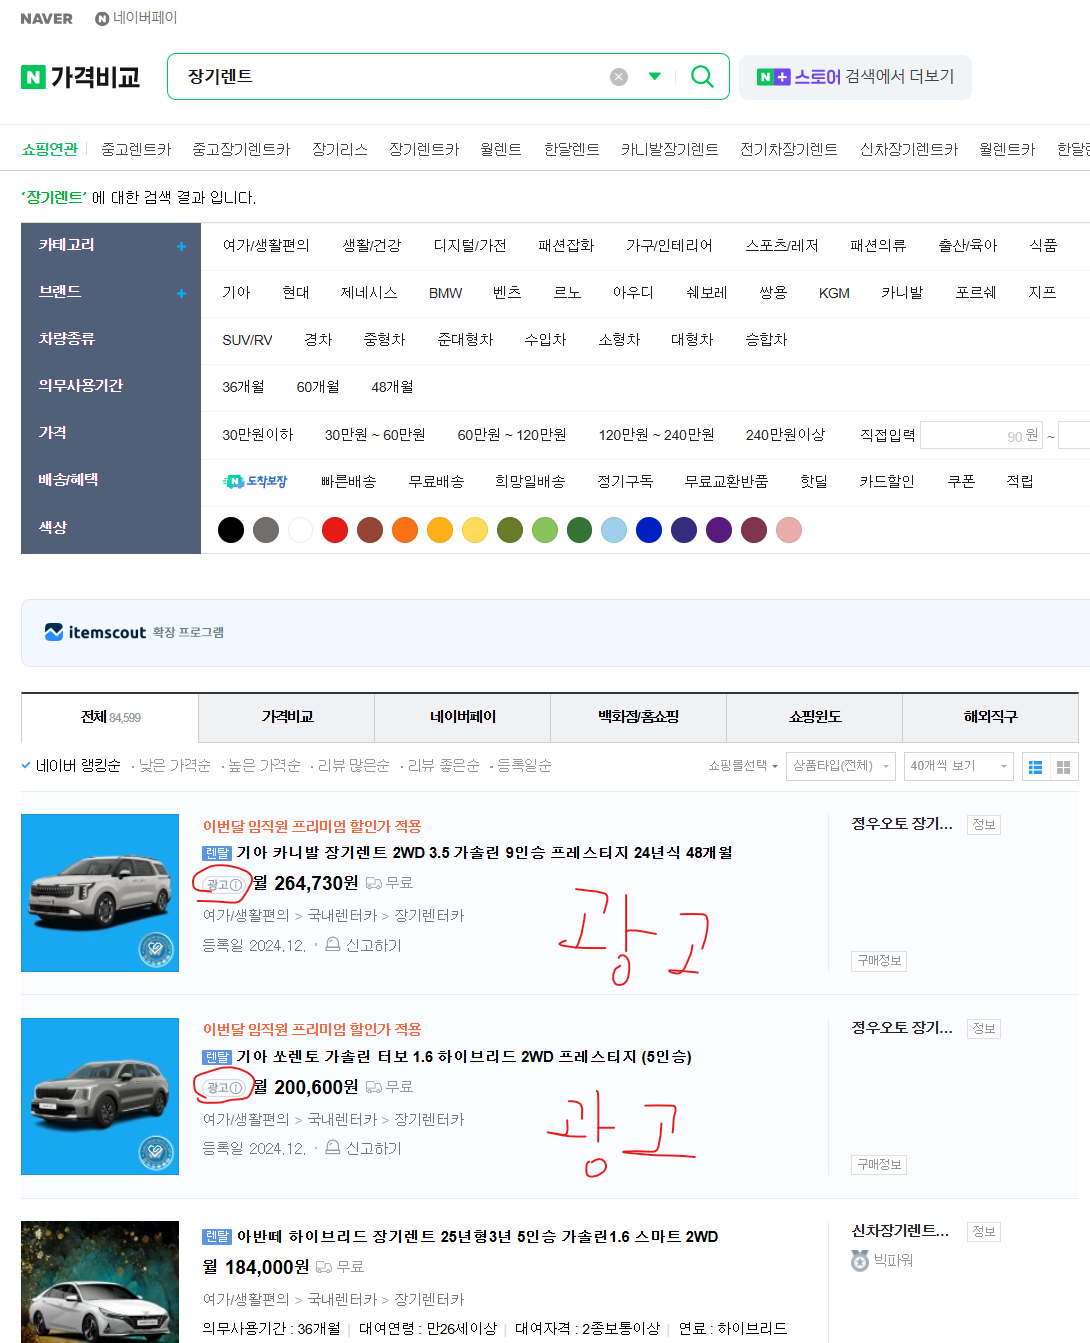1090x1343 pixels.
Task: Switch to the 전체 tab
Action: (110, 717)
